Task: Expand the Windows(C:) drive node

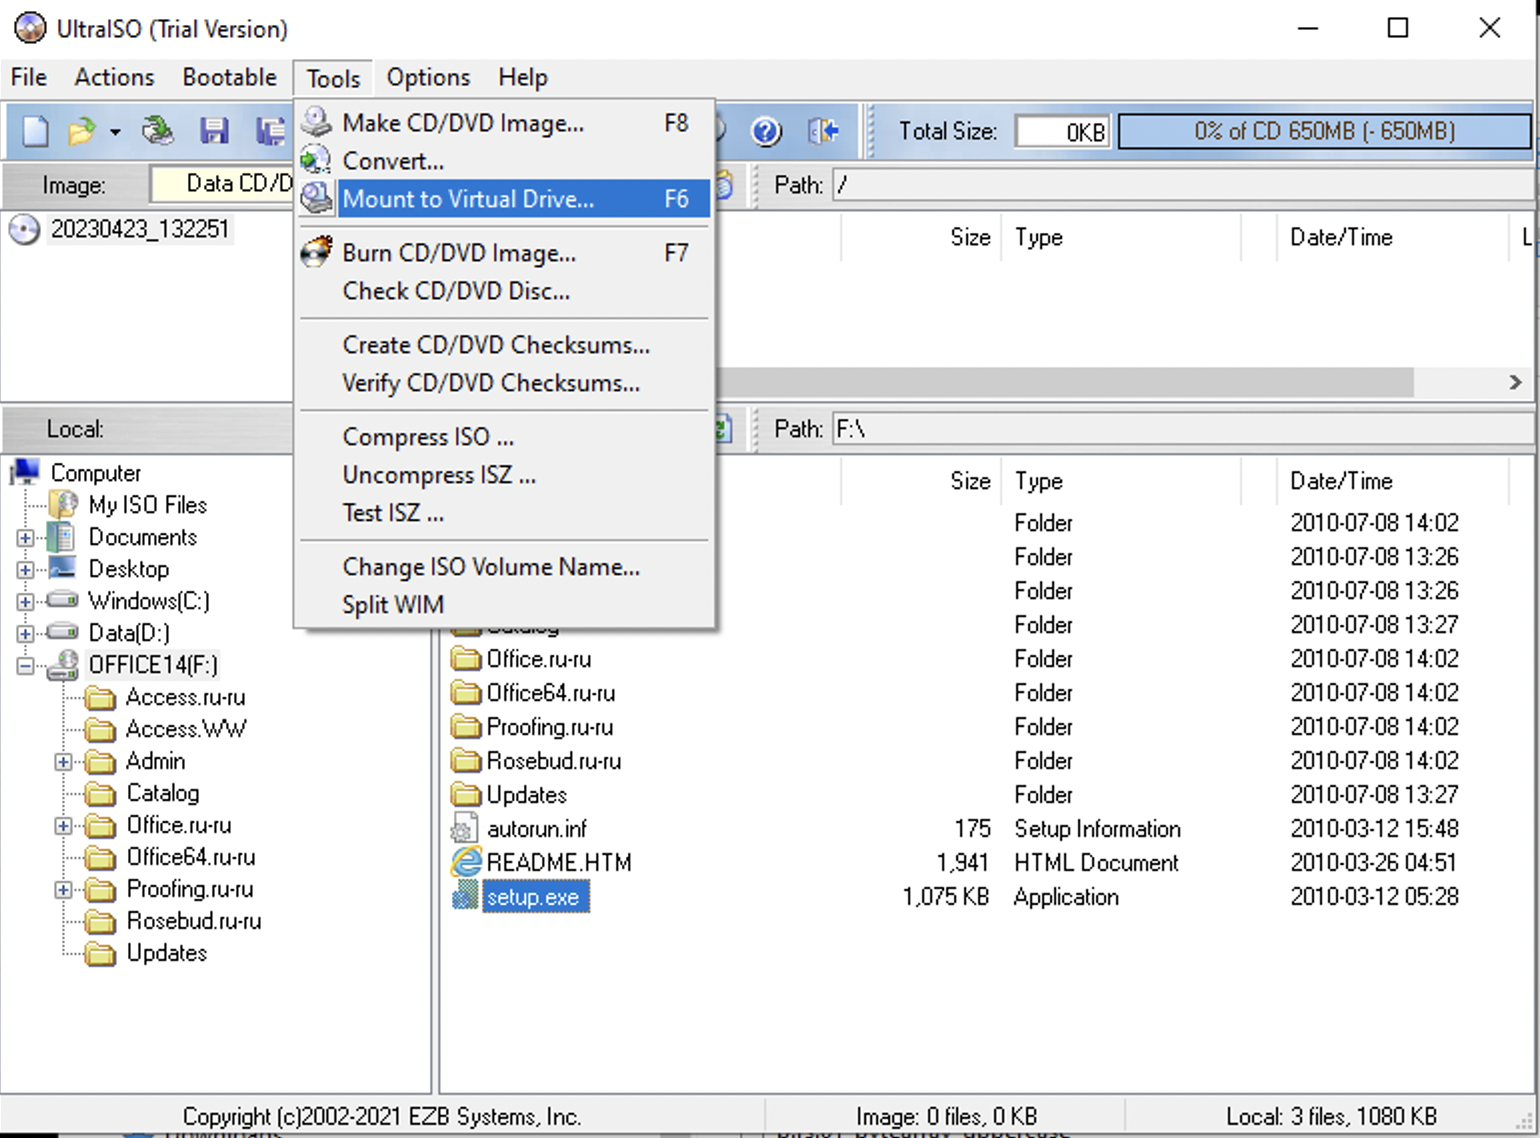Action: coord(26,601)
